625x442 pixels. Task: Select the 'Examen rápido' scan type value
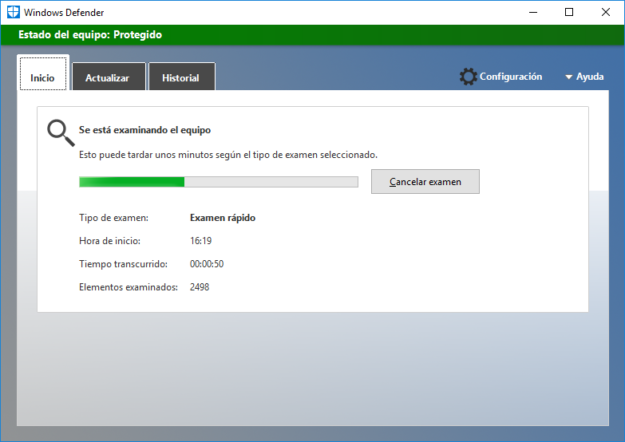click(x=222, y=218)
